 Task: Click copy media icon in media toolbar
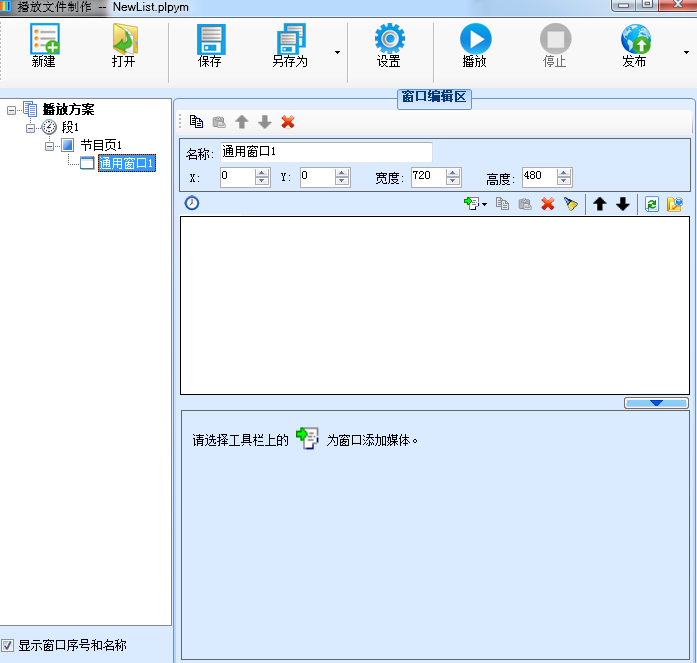tap(502, 204)
